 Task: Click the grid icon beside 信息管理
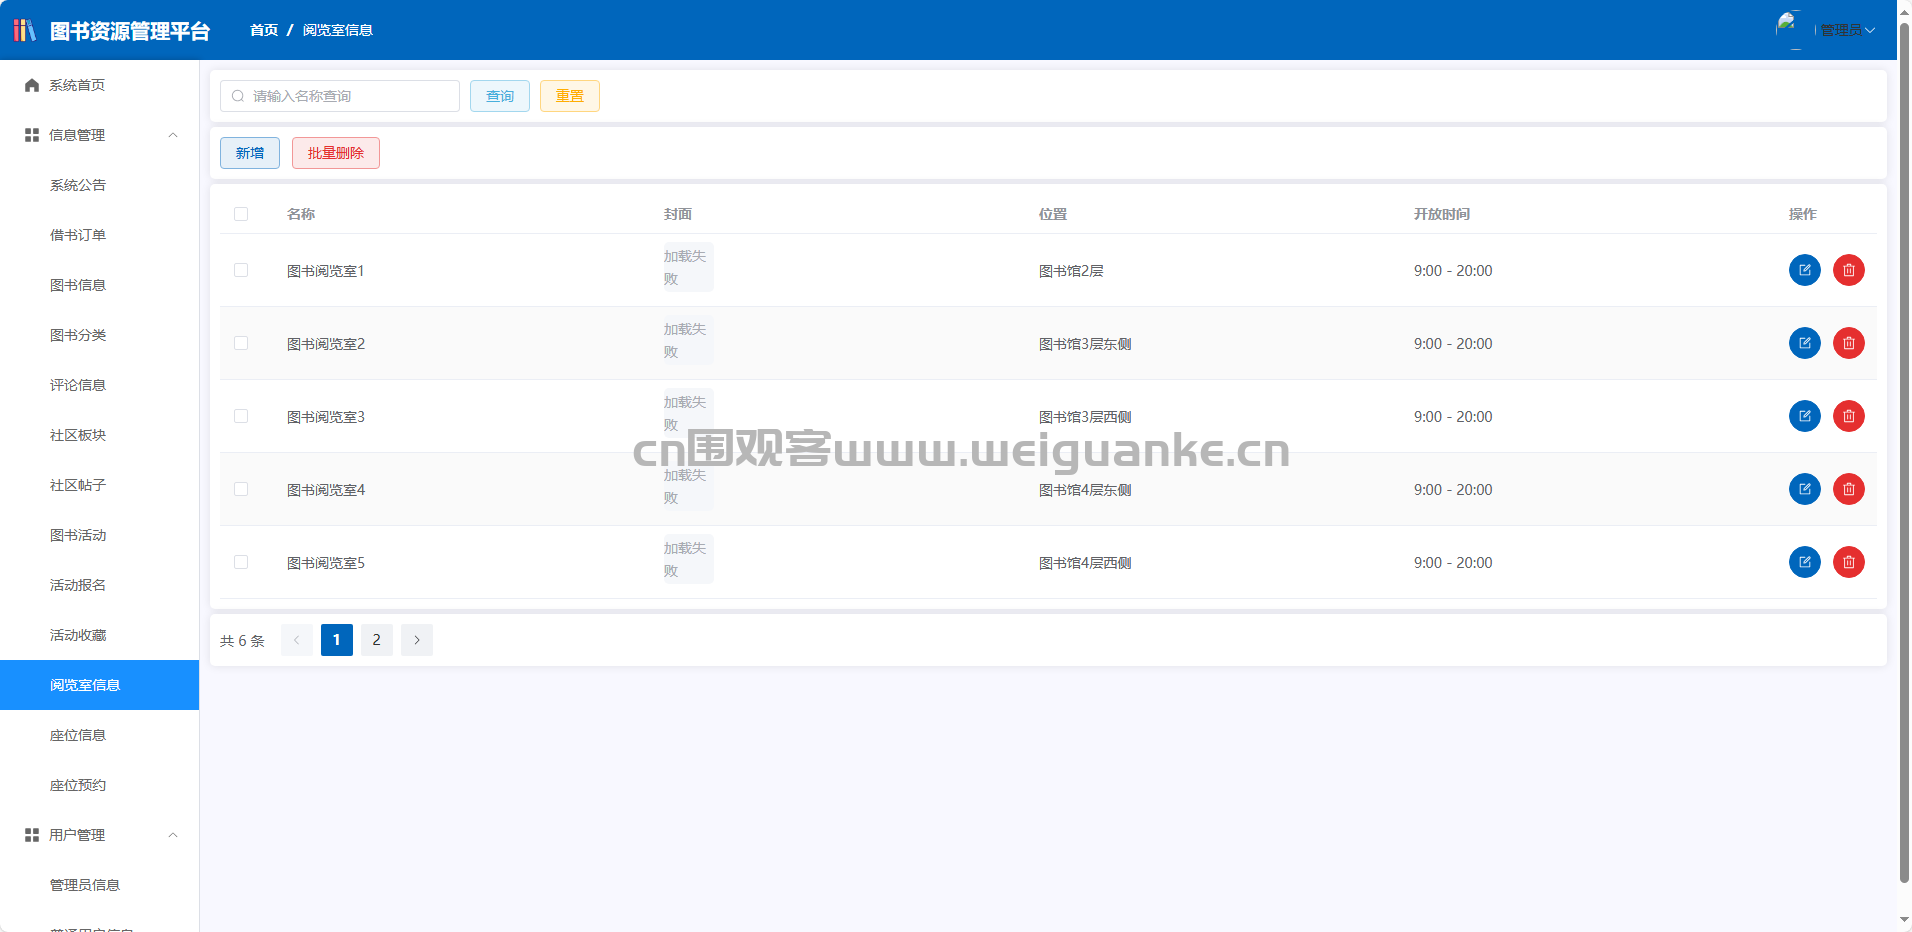click(x=32, y=135)
